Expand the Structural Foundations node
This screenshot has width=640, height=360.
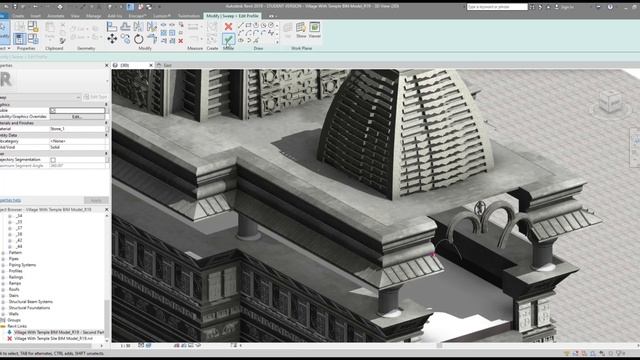3,308
